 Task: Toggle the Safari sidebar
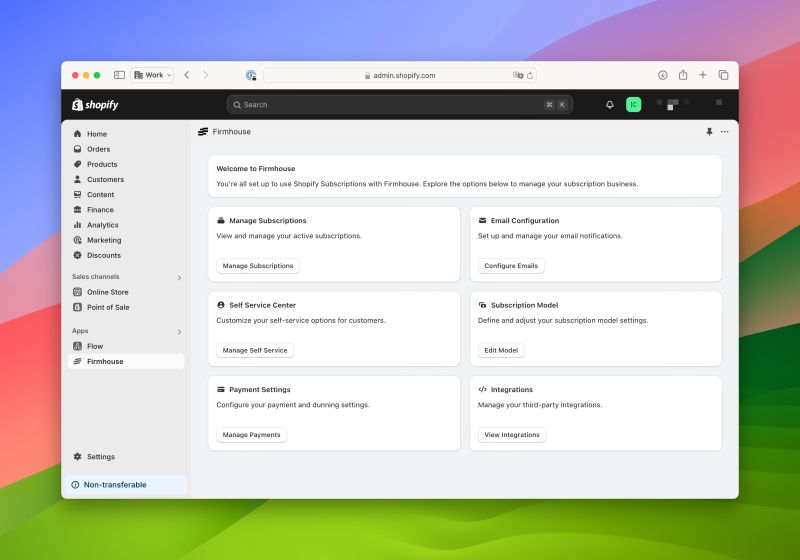(119, 75)
